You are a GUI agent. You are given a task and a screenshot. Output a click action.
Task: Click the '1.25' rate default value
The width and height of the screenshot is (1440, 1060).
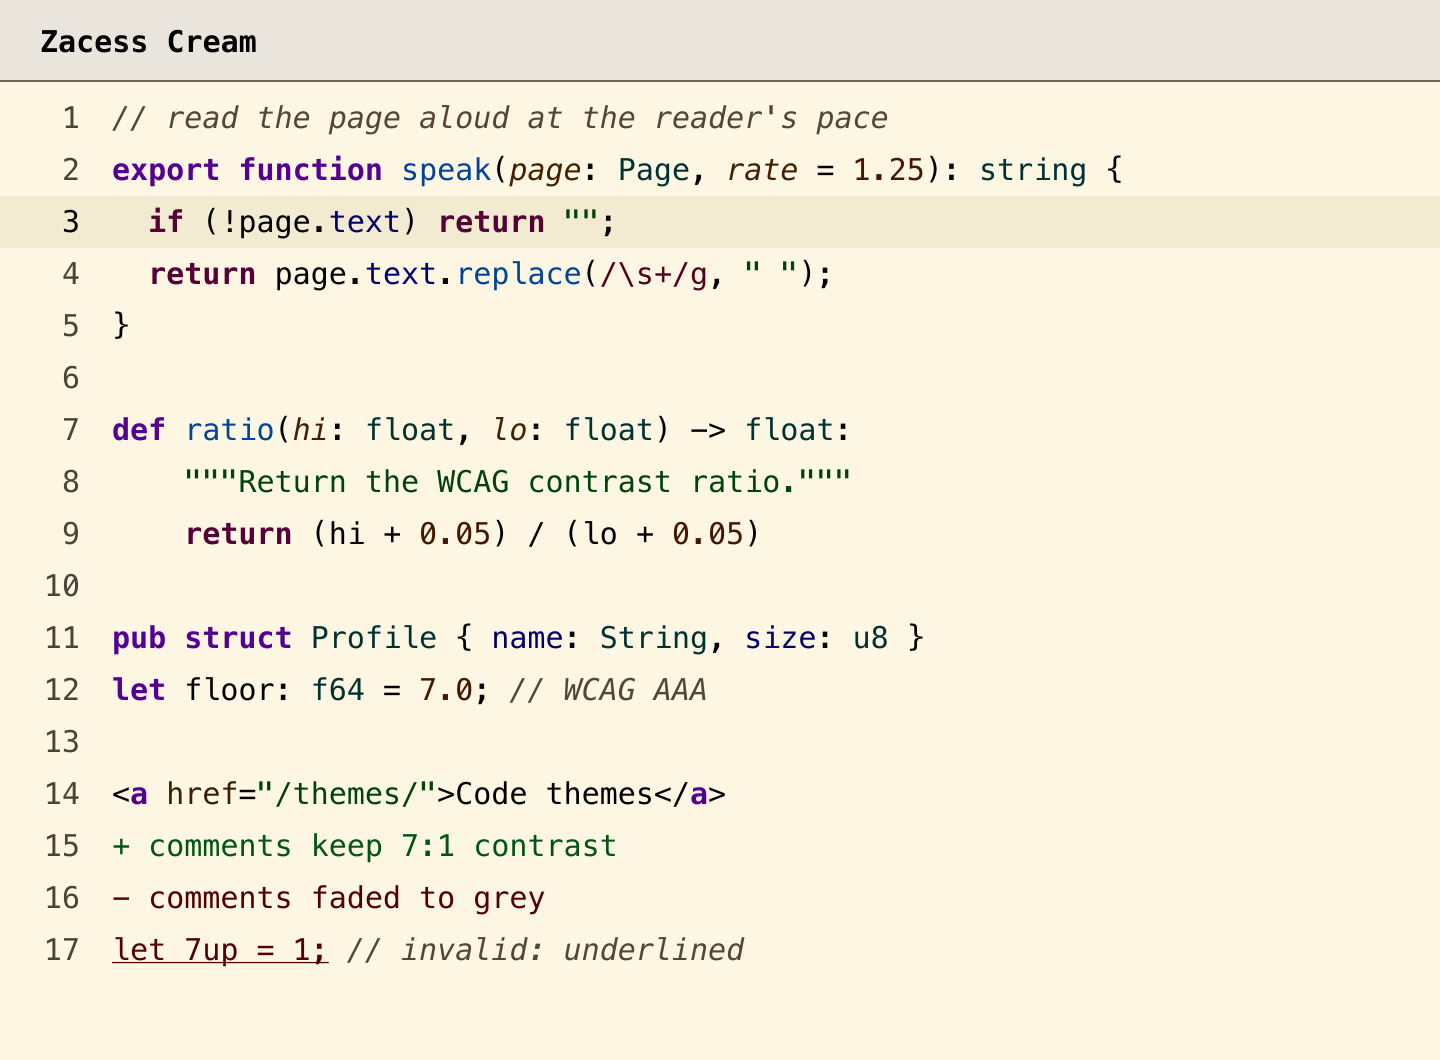(x=888, y=170)
